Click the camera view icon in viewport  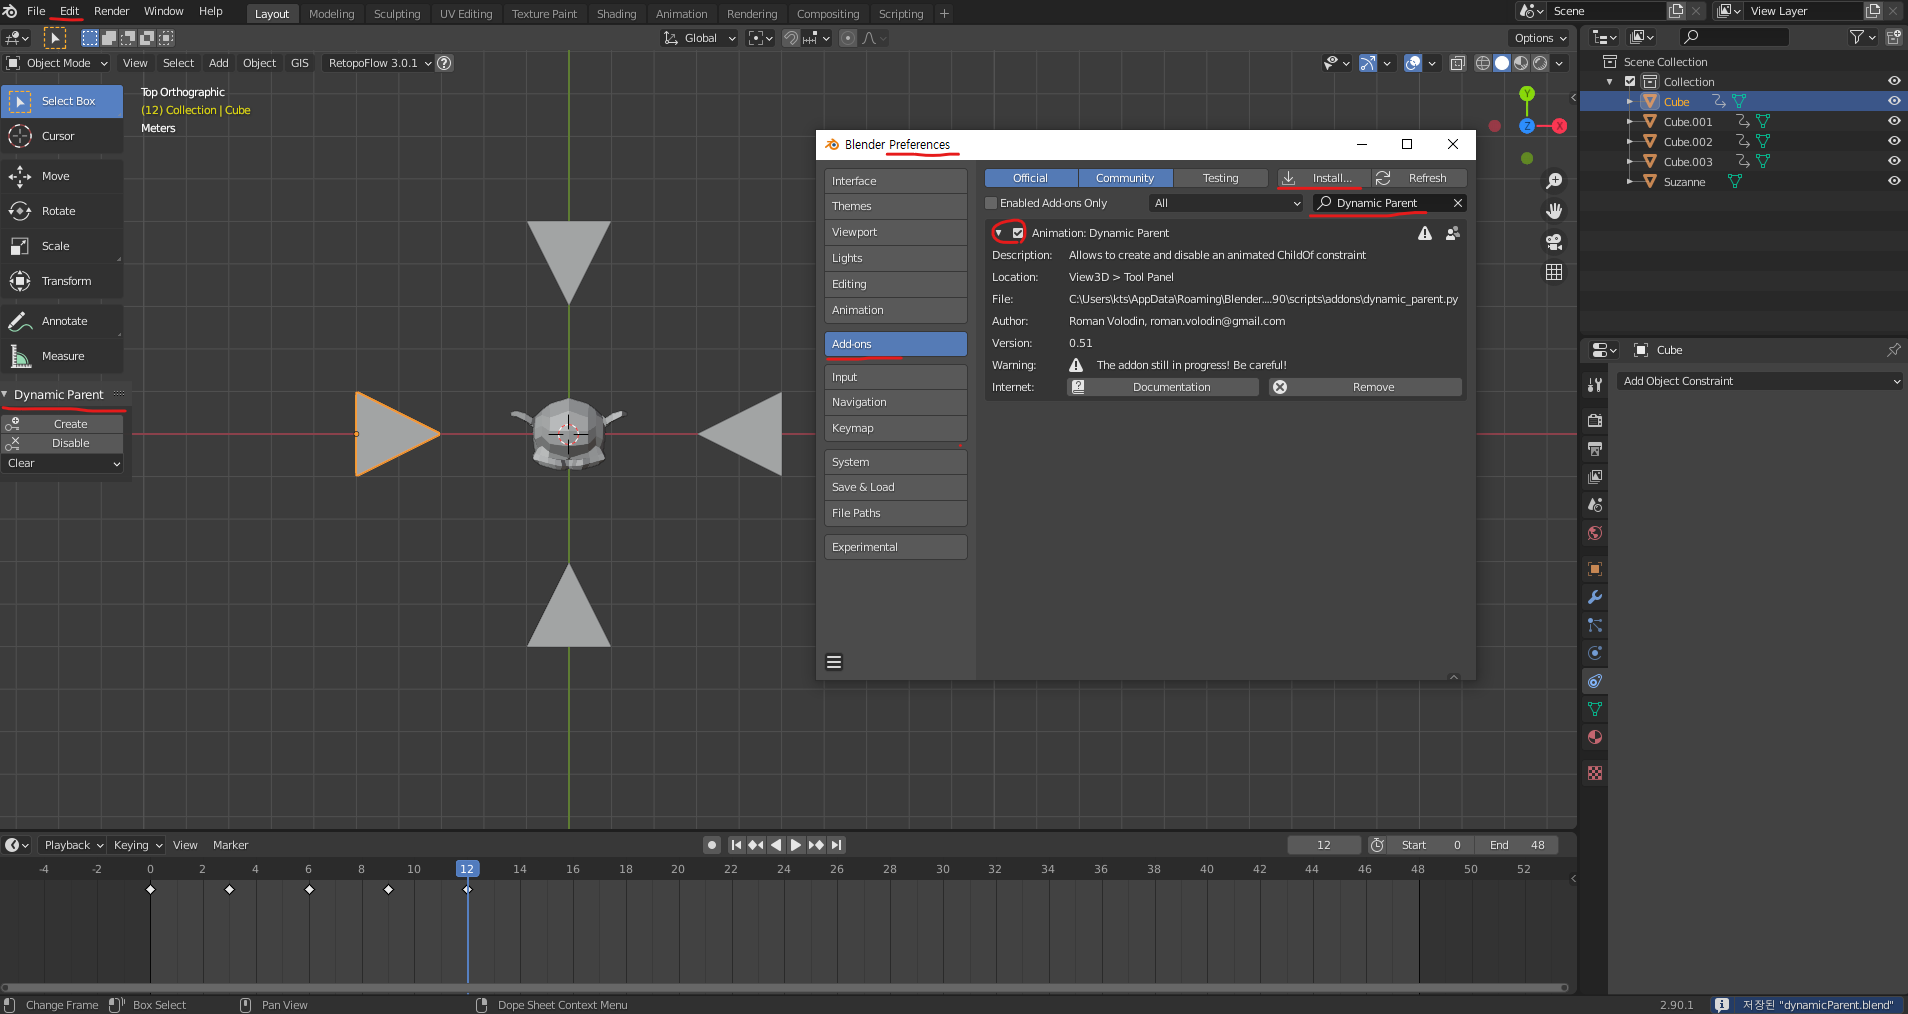(x=1554, y=242)
